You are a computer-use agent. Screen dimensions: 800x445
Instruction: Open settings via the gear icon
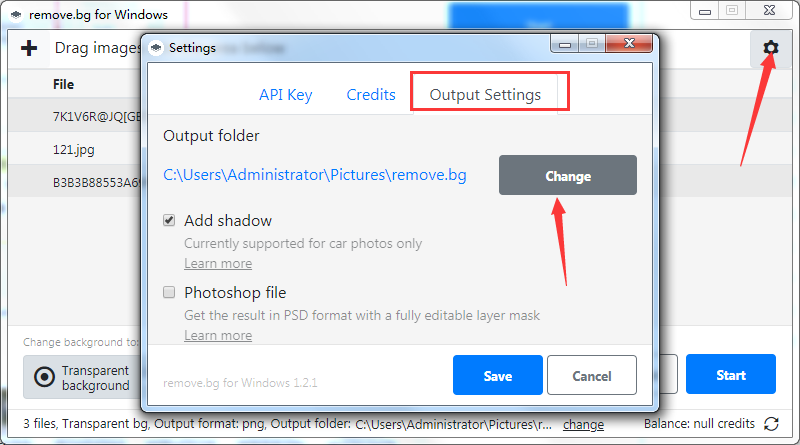[770, 48]
